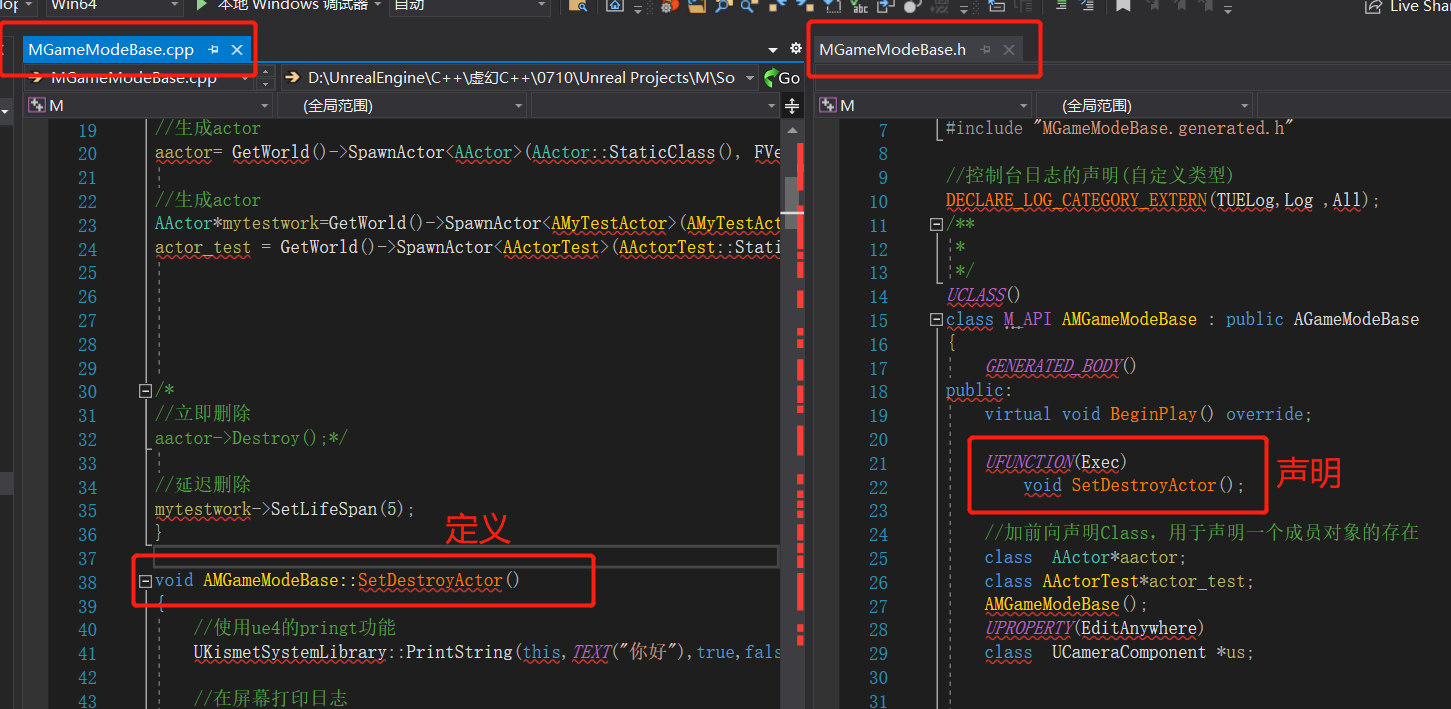Click "aactor= GetWorld()" on line 20

pos(243,153)
